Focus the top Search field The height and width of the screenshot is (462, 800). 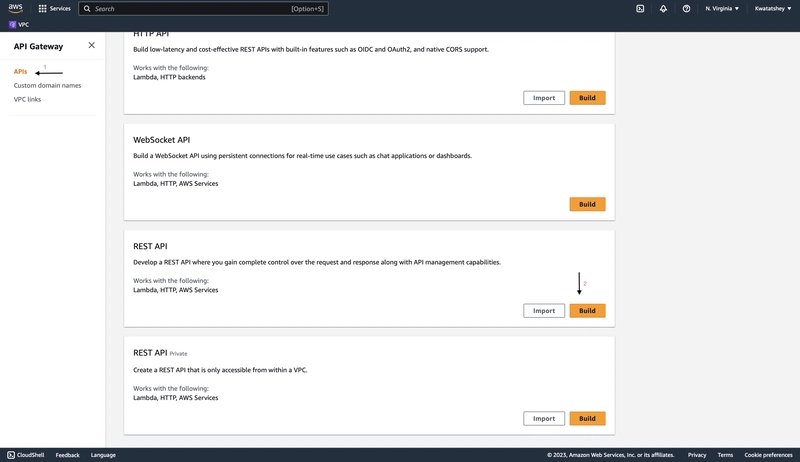click(203, 9)
